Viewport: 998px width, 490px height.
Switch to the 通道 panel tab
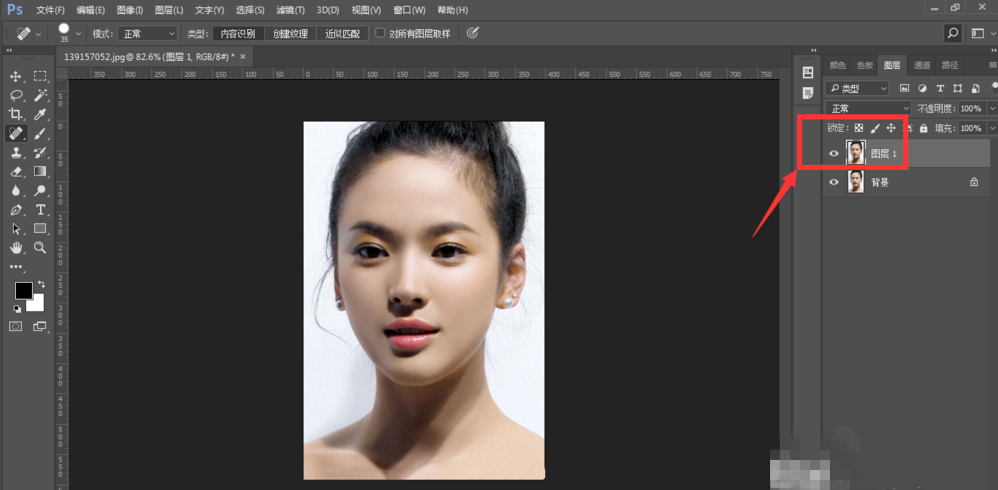click(921, 65)
